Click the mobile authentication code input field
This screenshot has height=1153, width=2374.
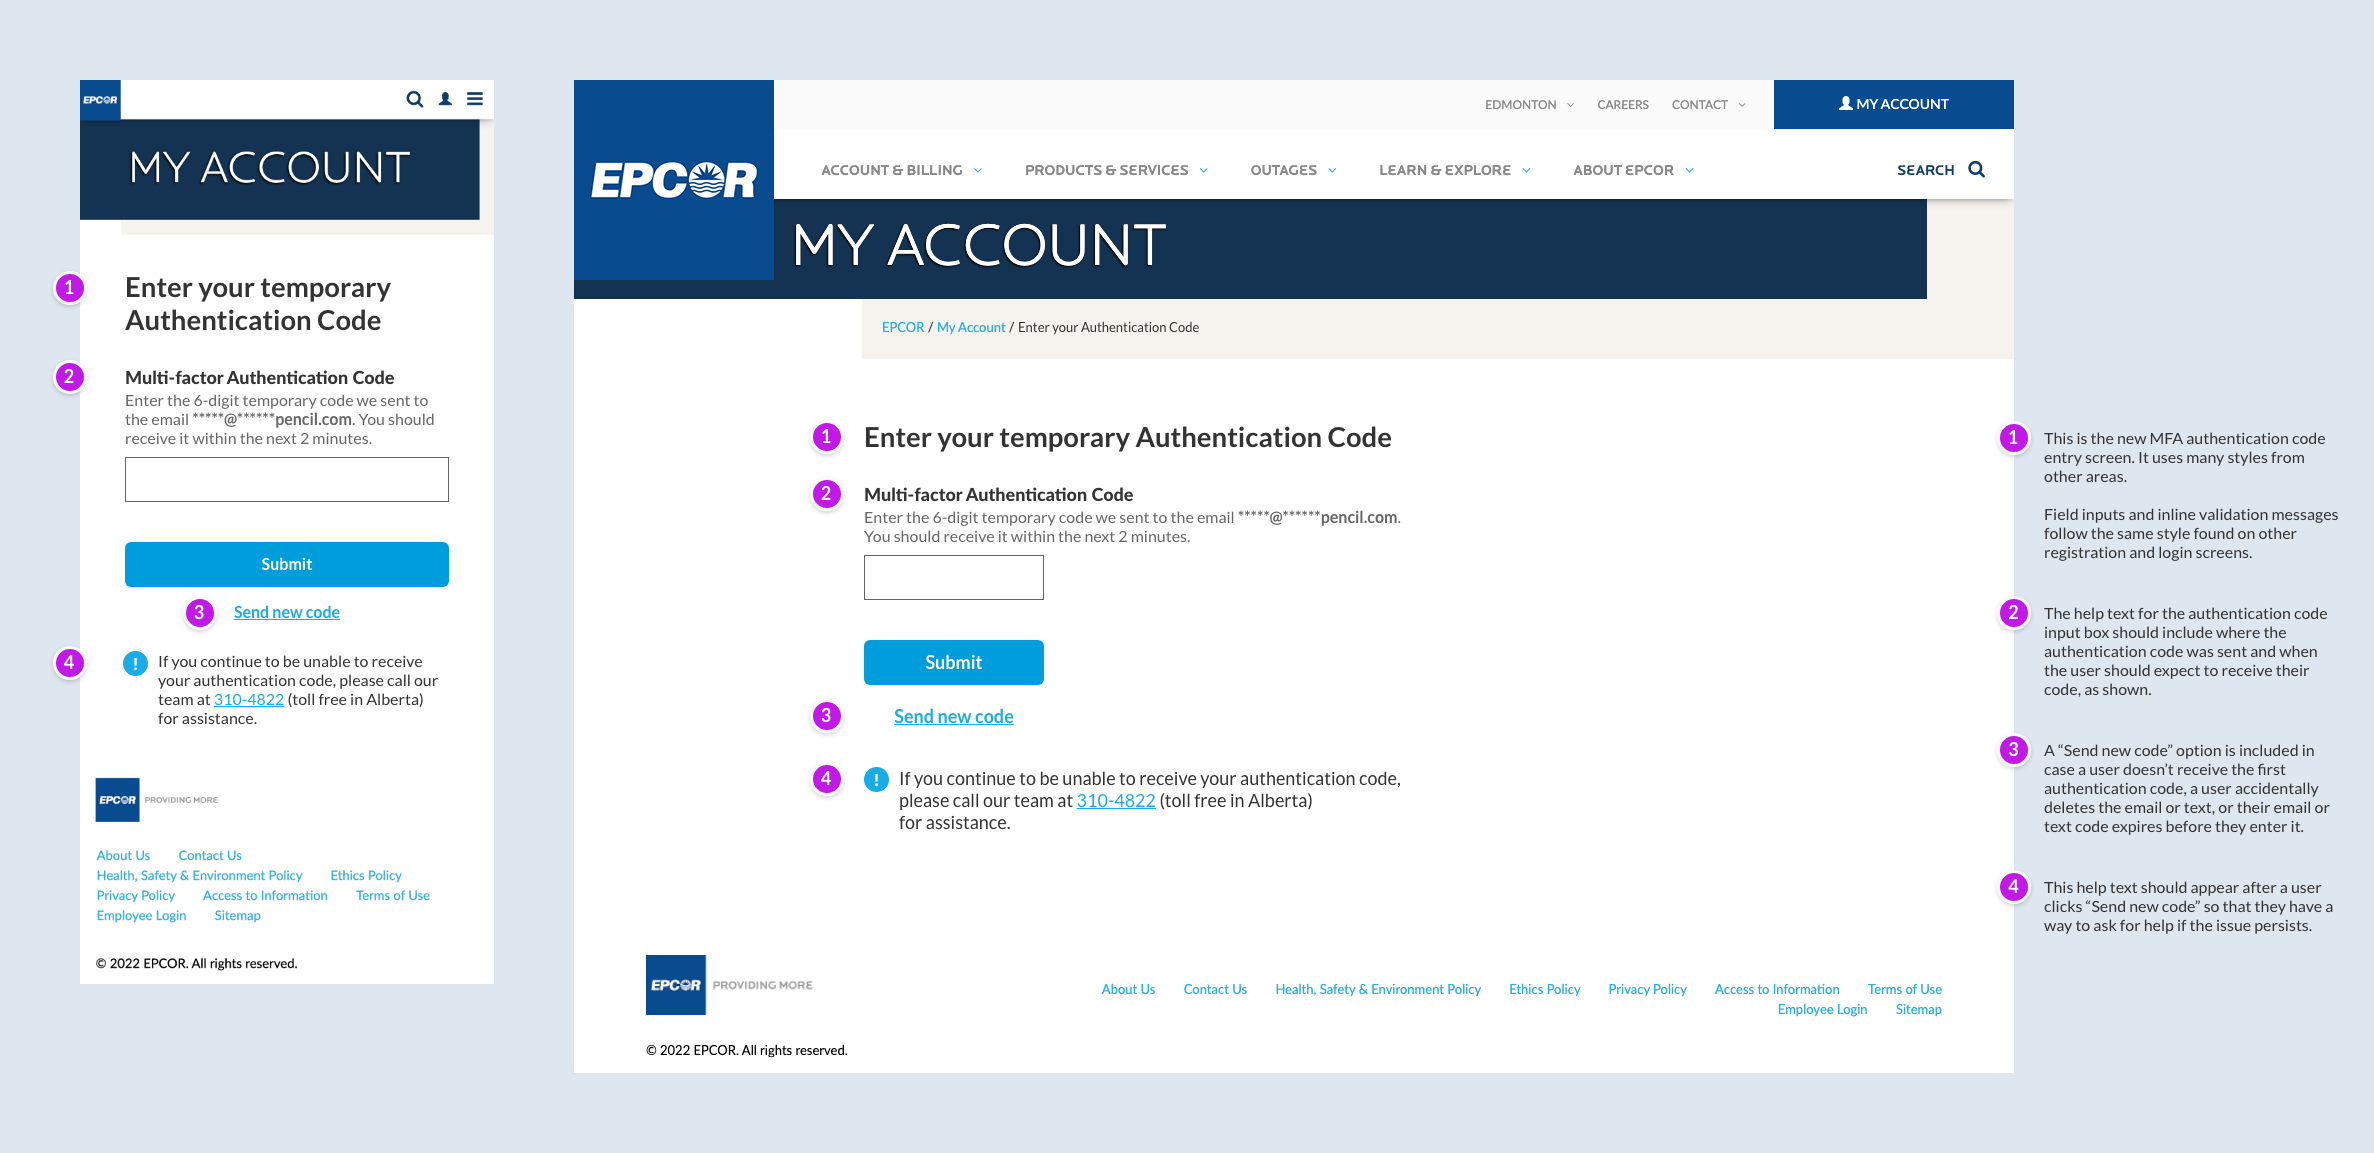point(287,479)
